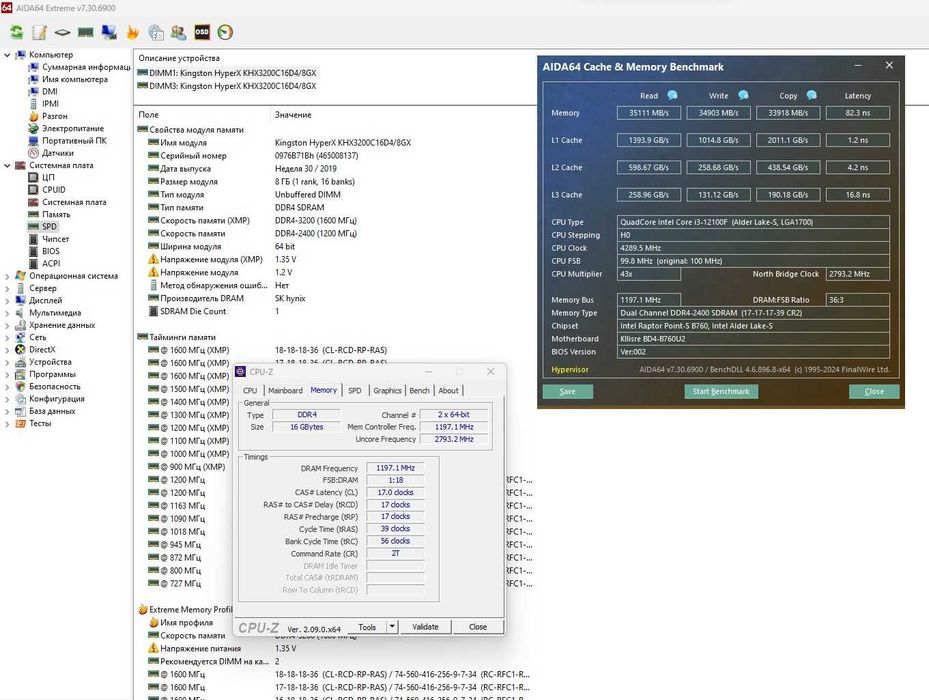Screen dimensions: 929x700
Task: Expand the Операционная система node
Action: (x=7, y=276)
